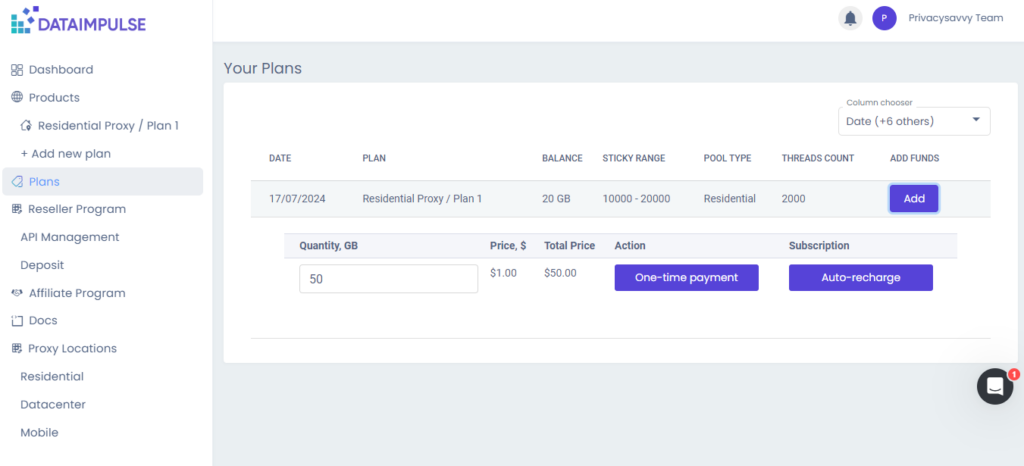This screenshot has width=1024, height=466.
Task: Click Add new plan link
Action: coord(66,154)
